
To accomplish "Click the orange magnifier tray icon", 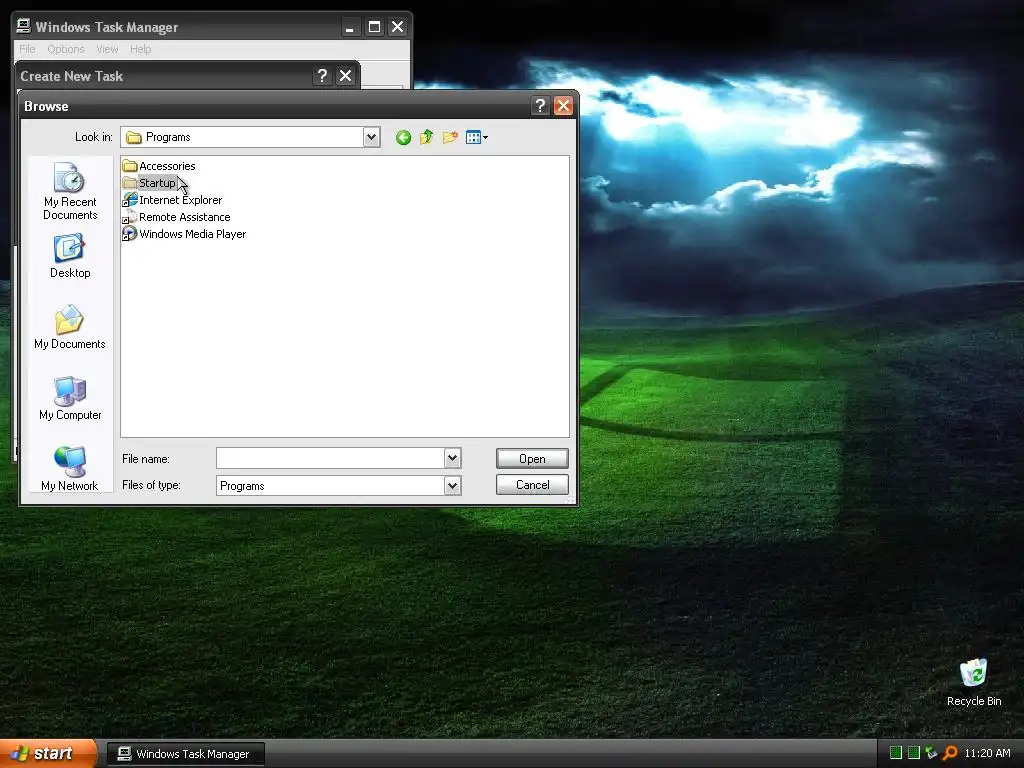I will point(950,753).
